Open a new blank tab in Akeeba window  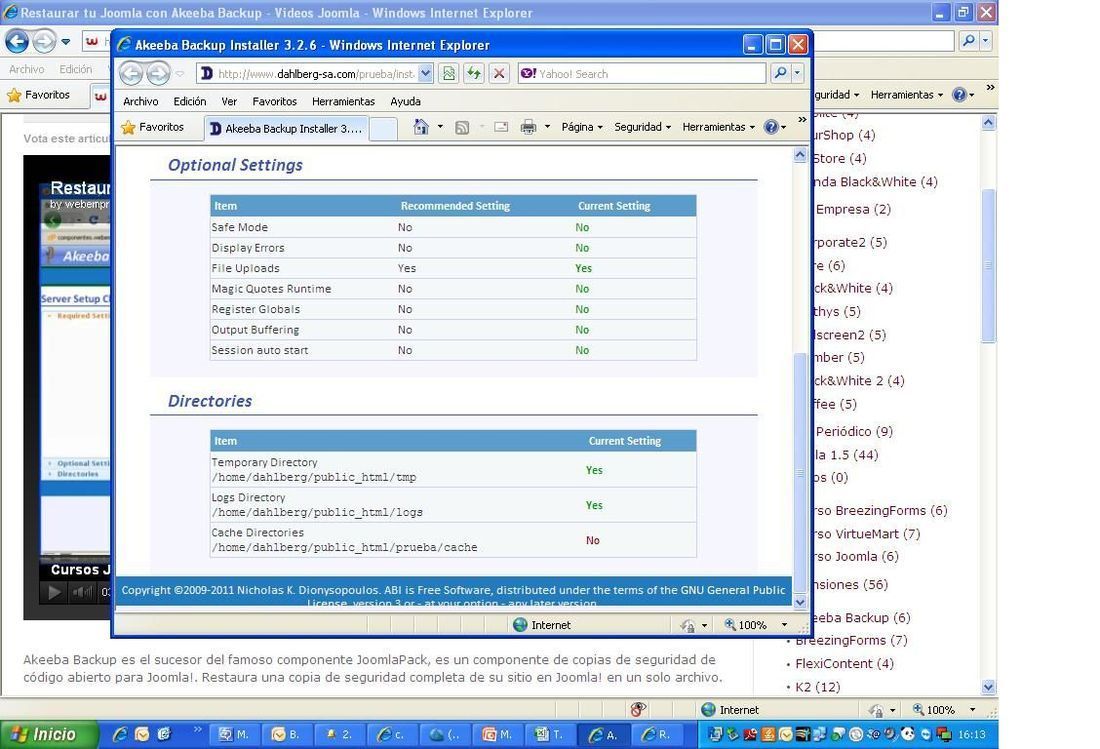pos(383,129)
